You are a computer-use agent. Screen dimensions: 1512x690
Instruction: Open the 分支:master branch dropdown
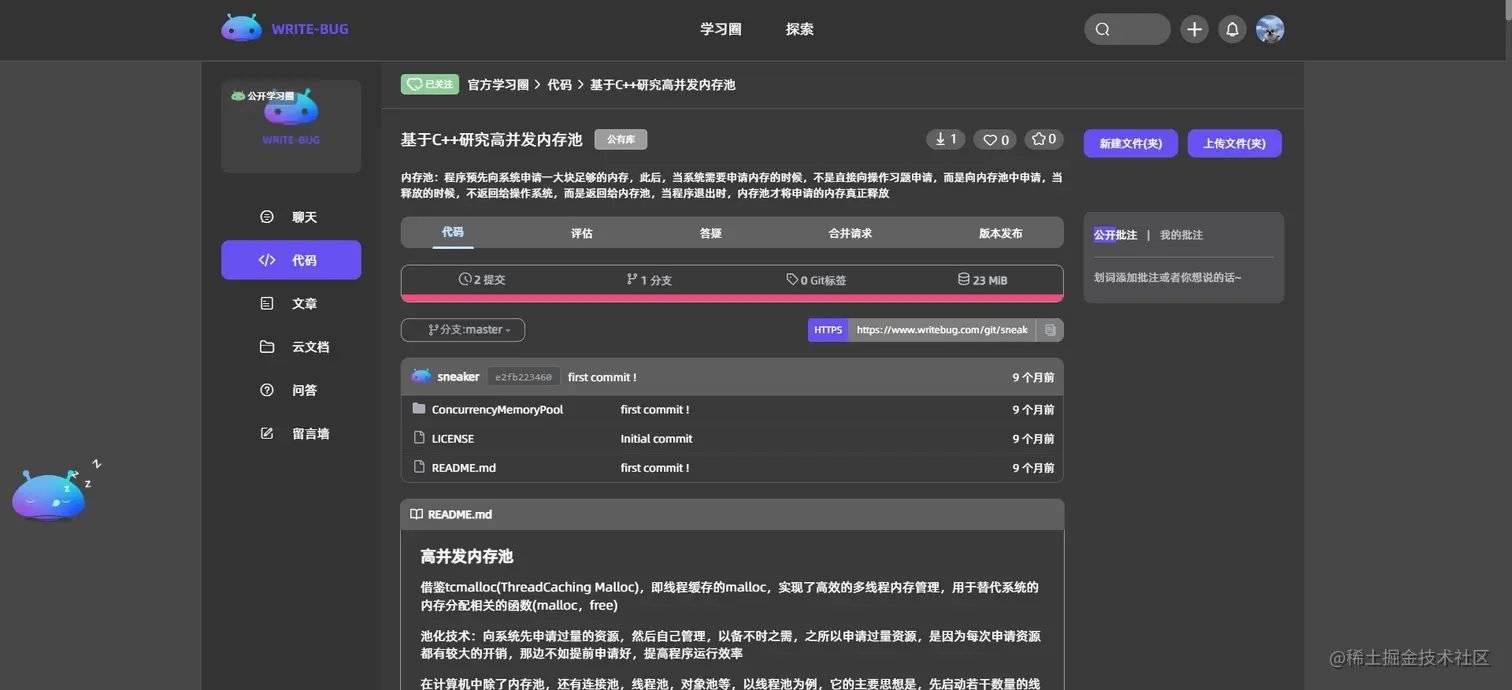click(463, 329)
